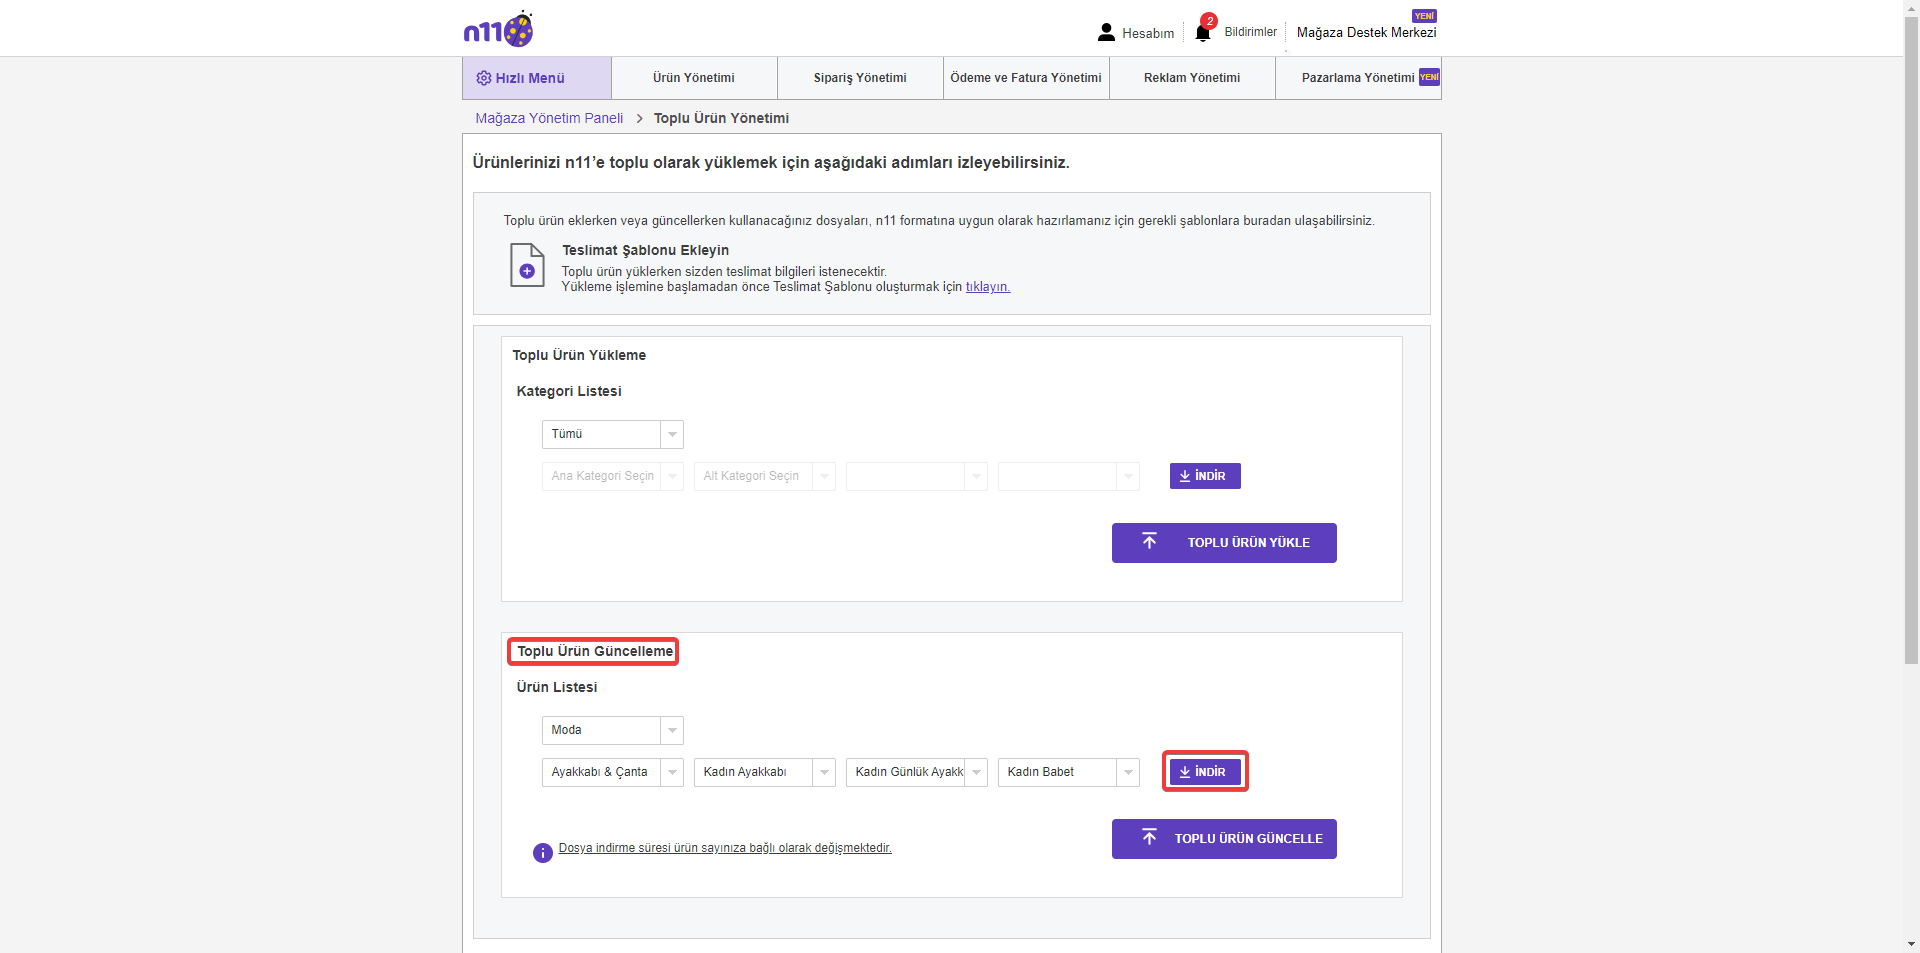Image resolution: width=1920 pixels, height=953 pixels.
Task: Click the info icon beside download note
Action: pyautogui.click(x=542, y=853)
